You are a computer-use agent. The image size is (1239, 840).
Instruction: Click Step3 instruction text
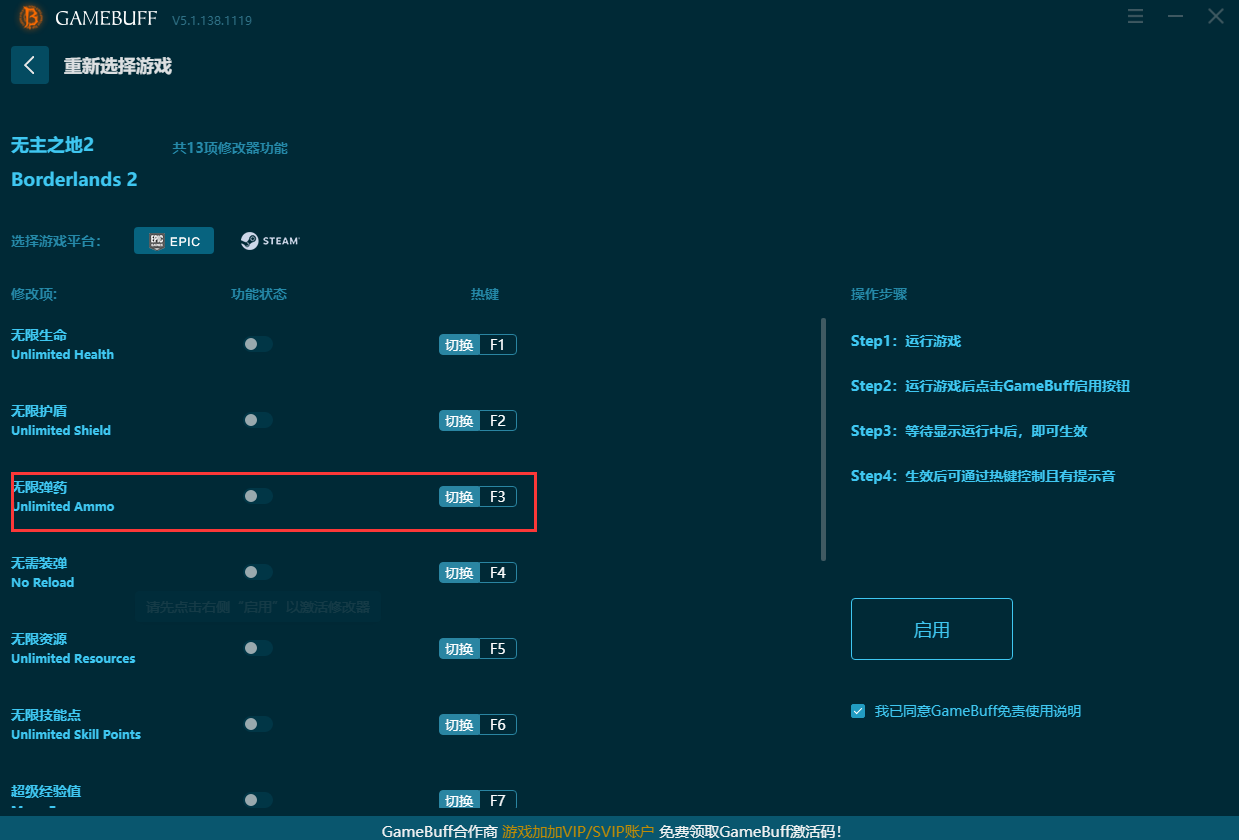pos(969,431)
